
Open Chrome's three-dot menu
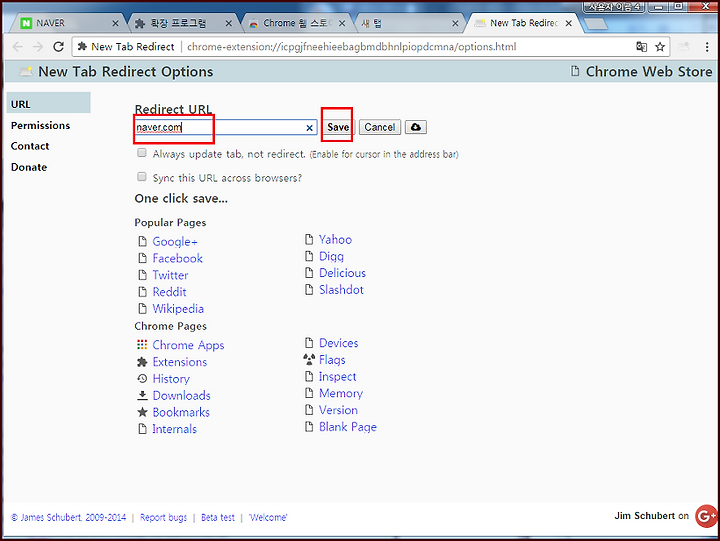(707, 46)
